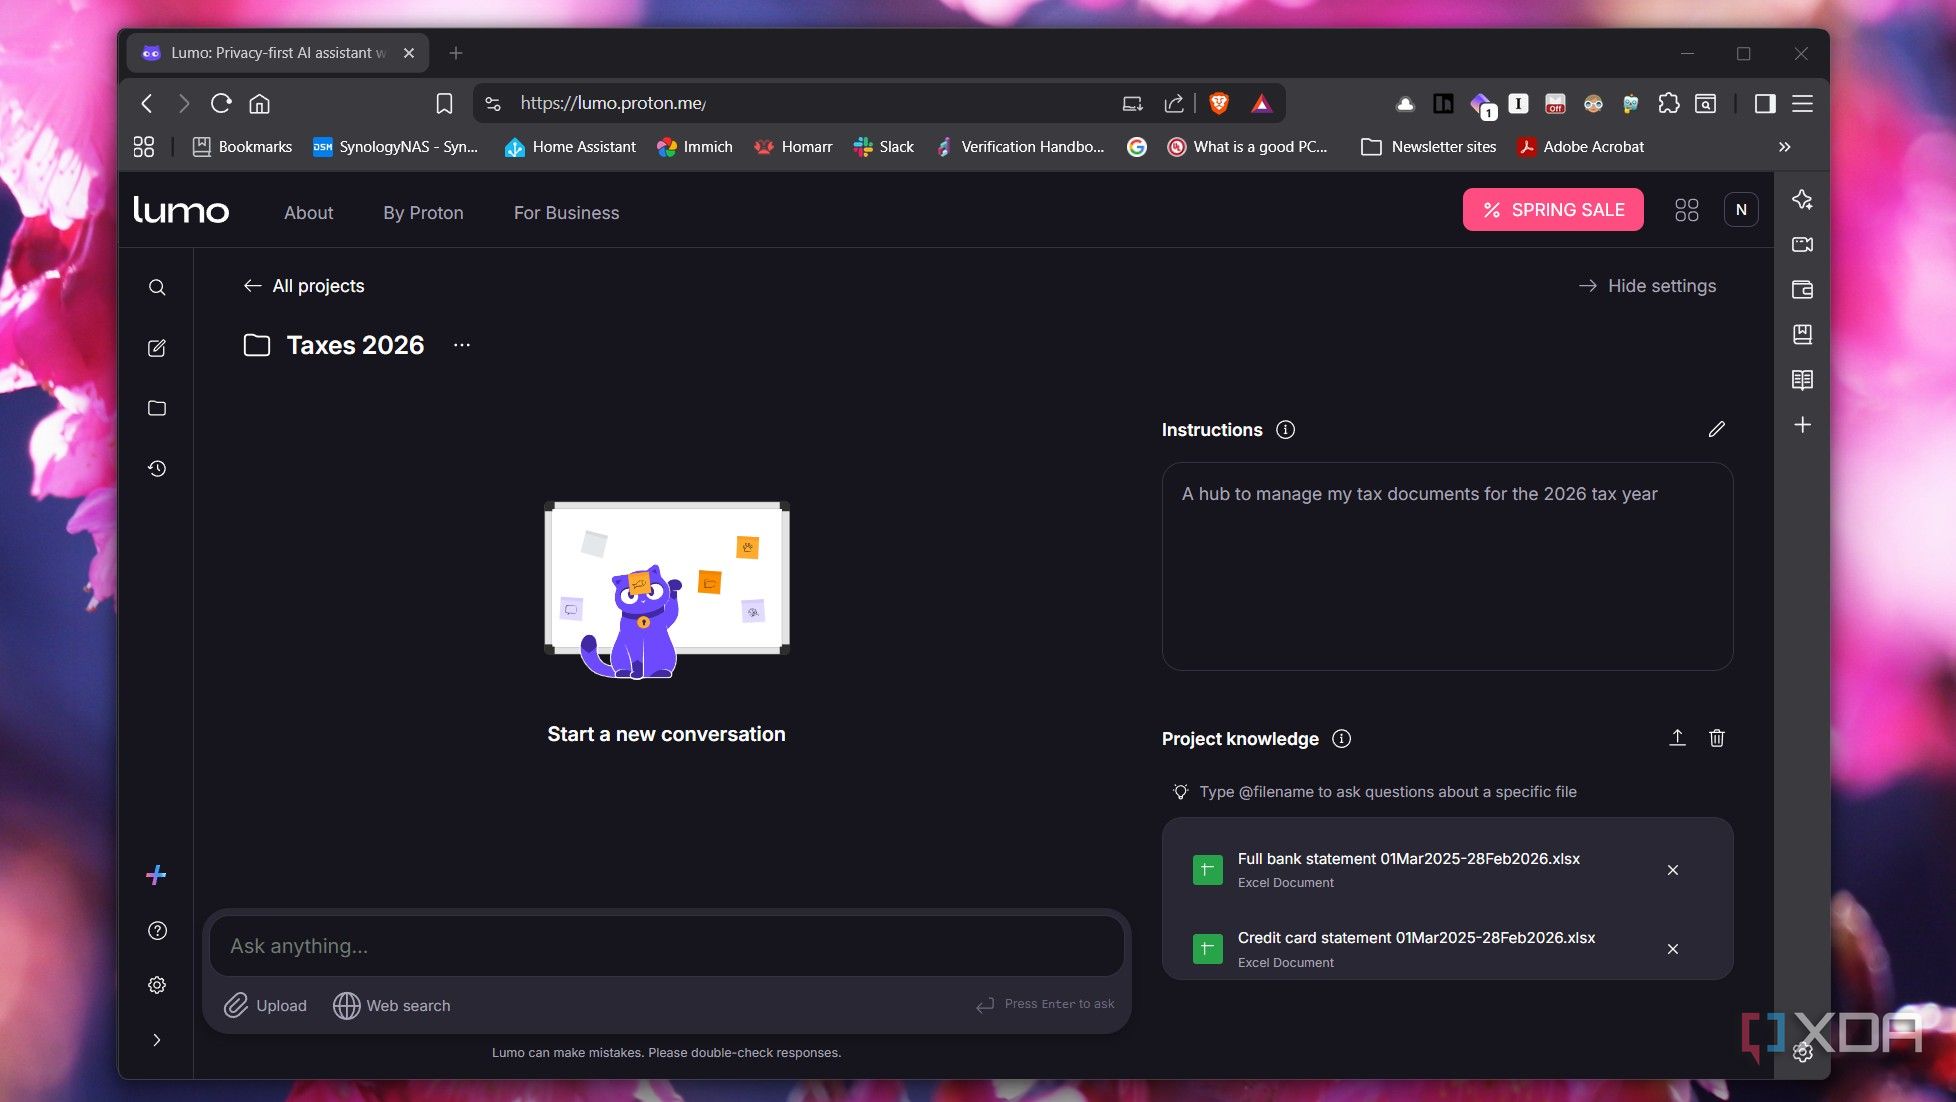Reload the page in the browser
Viewport: 1956px width, 1102px height.
point(221,103)
